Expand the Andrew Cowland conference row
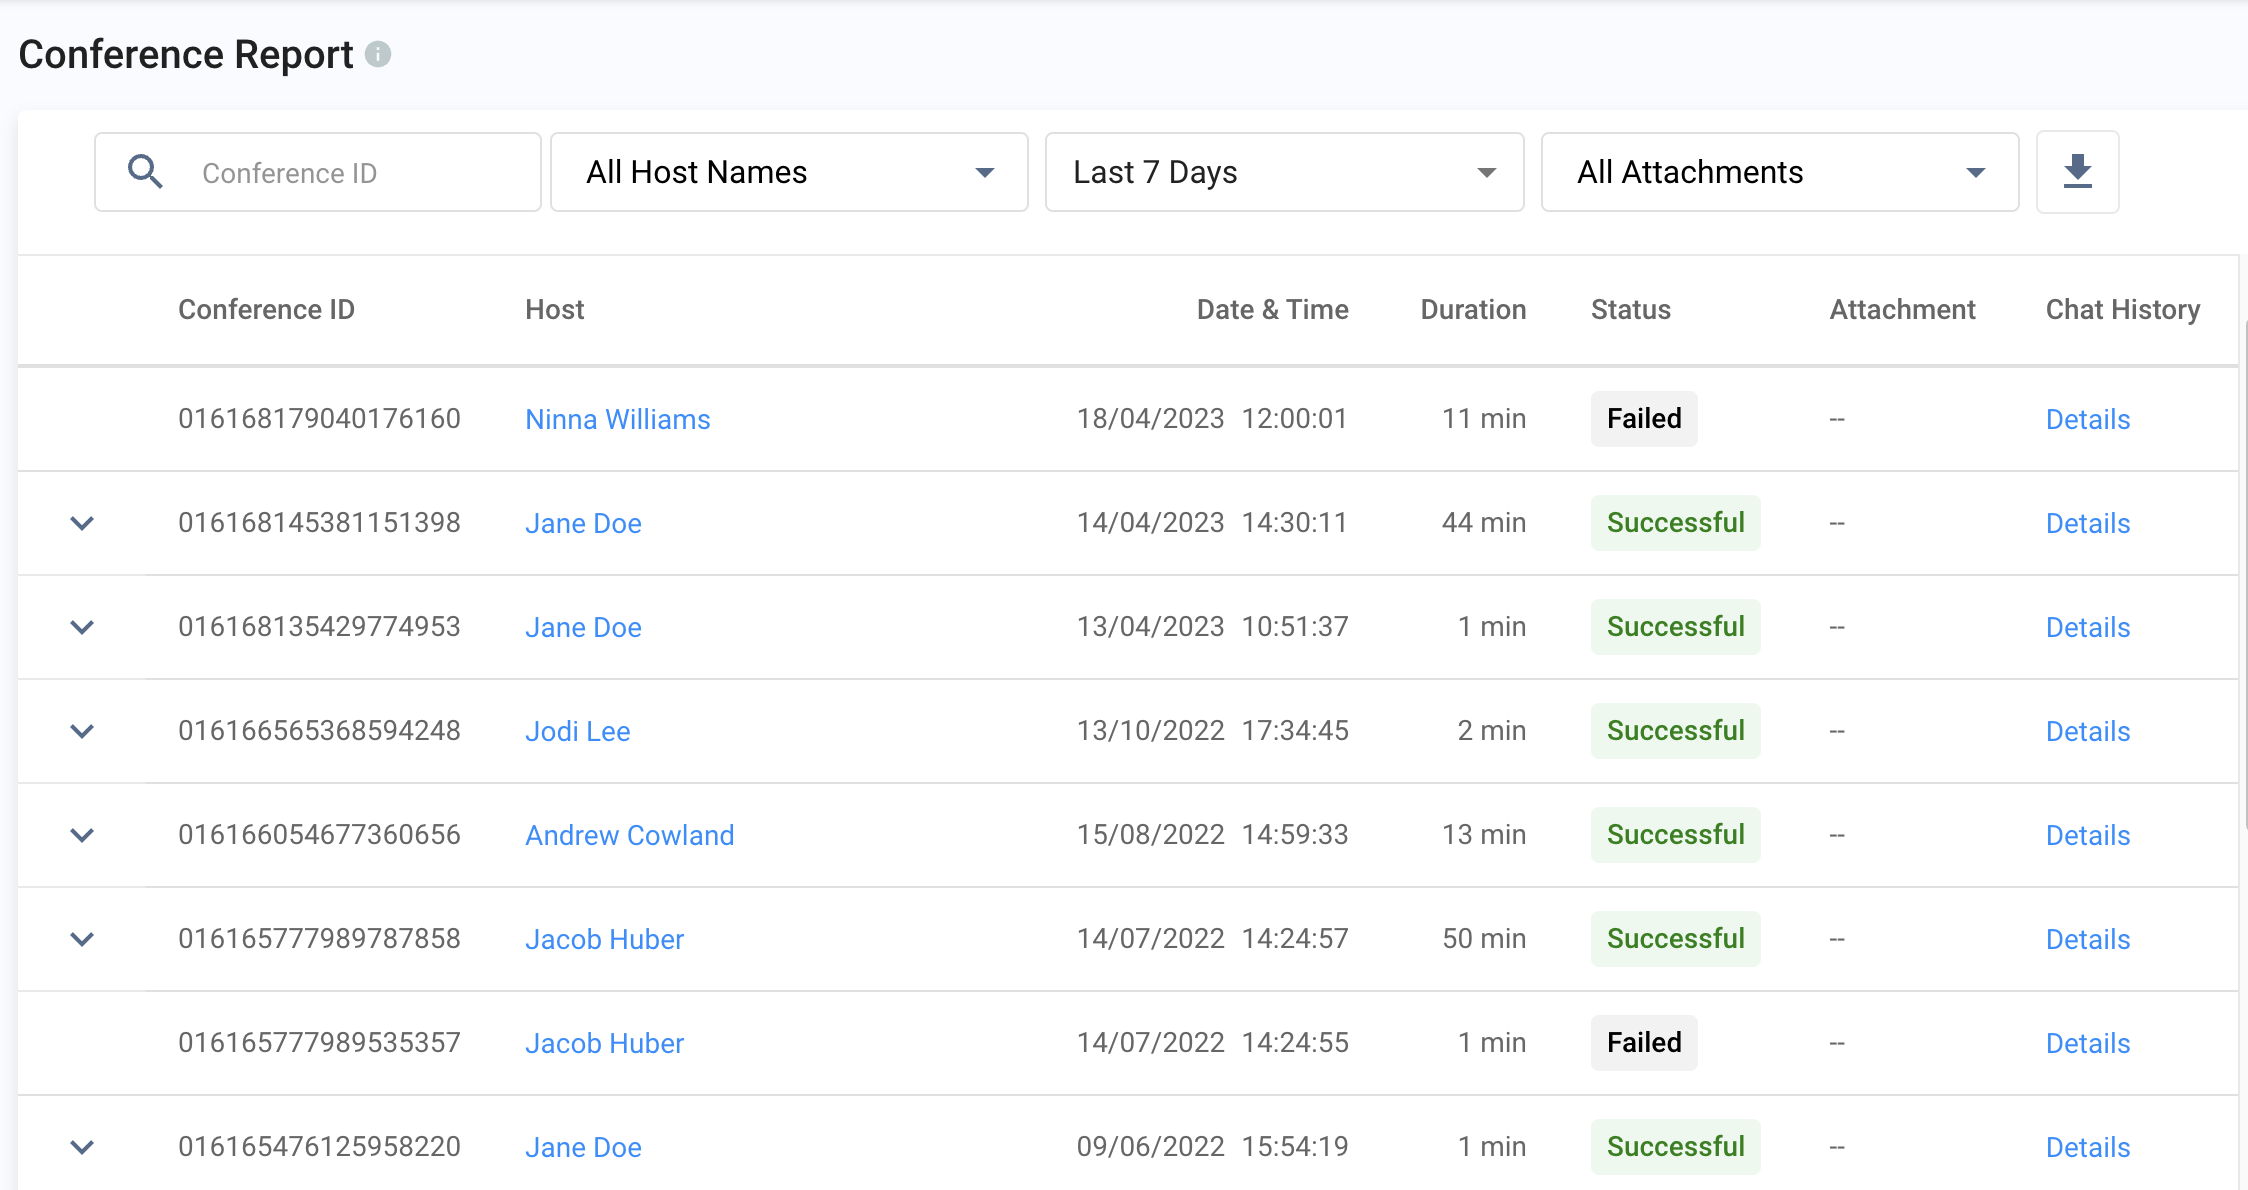Viewport: 2248px width, 1190px height. tap(82, 835)
